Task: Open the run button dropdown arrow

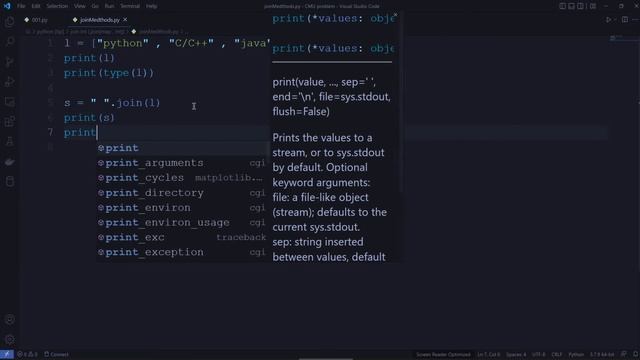Action: click(x=615, y=20)
